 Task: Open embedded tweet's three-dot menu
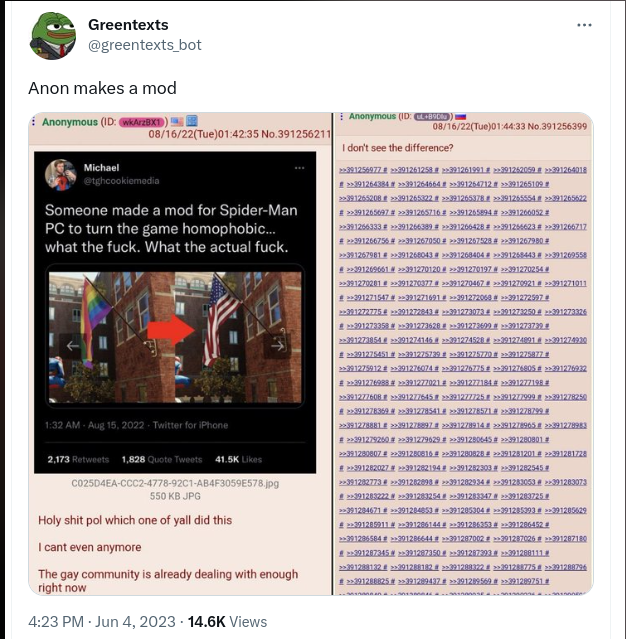click(x=300, y=168)
